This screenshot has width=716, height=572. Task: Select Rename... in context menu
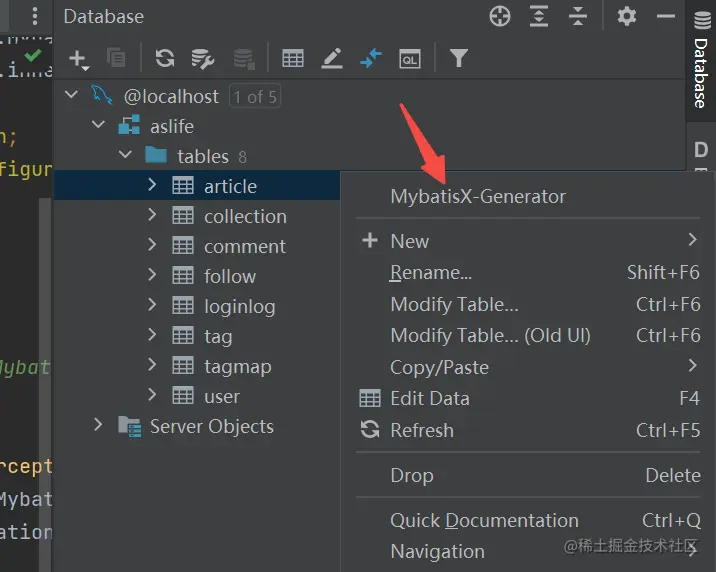click(528, 273)
